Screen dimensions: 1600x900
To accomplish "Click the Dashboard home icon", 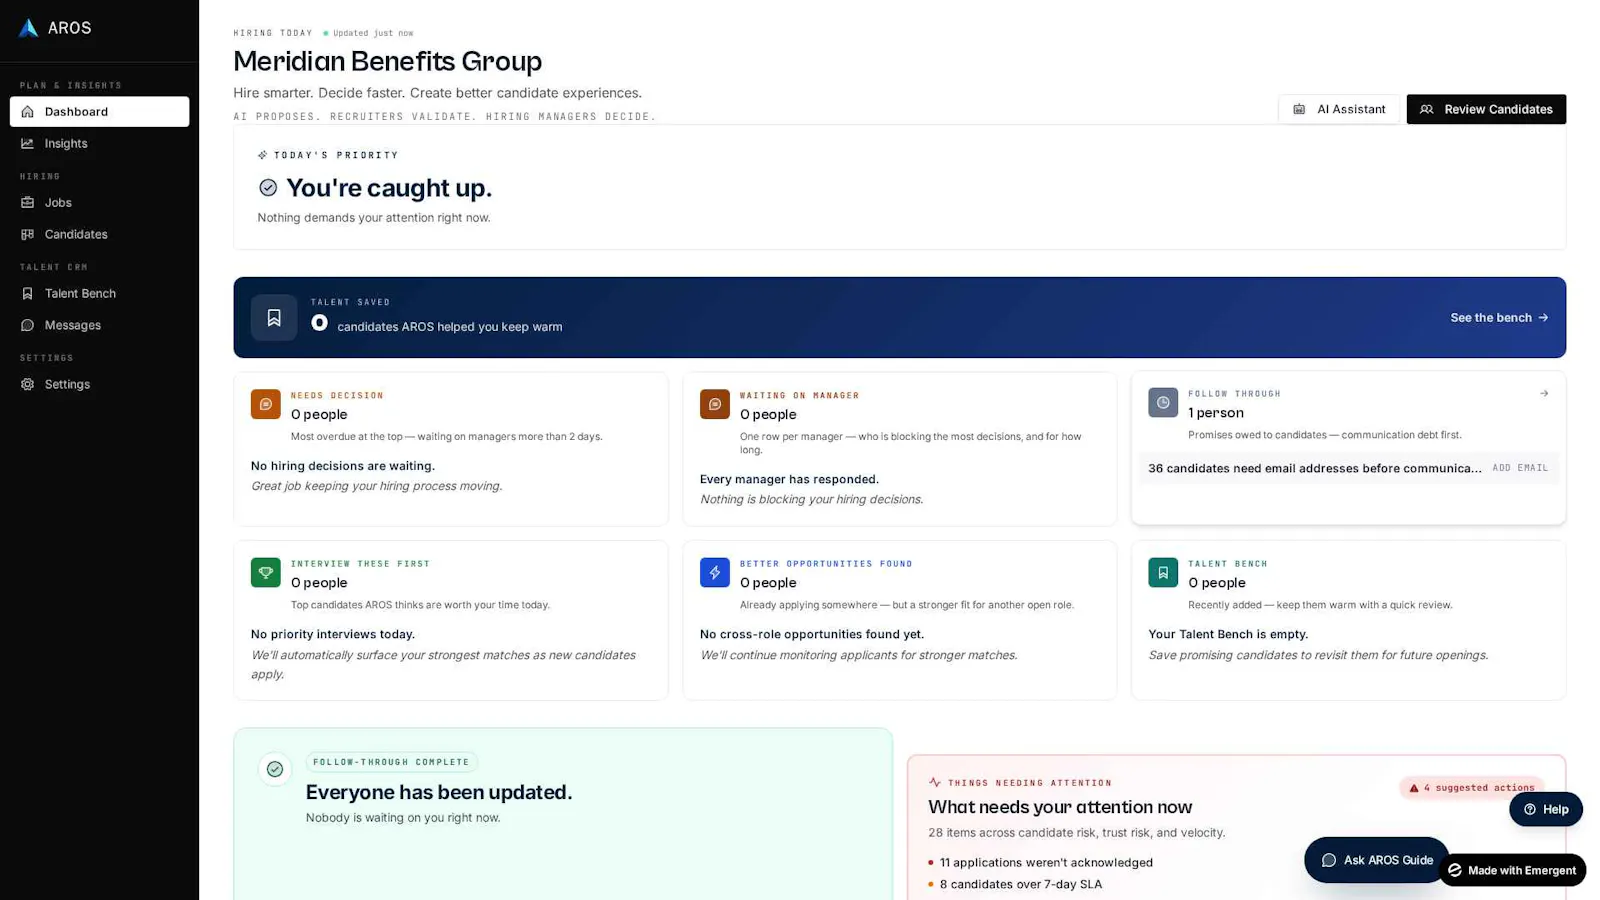I will [27, 111].
